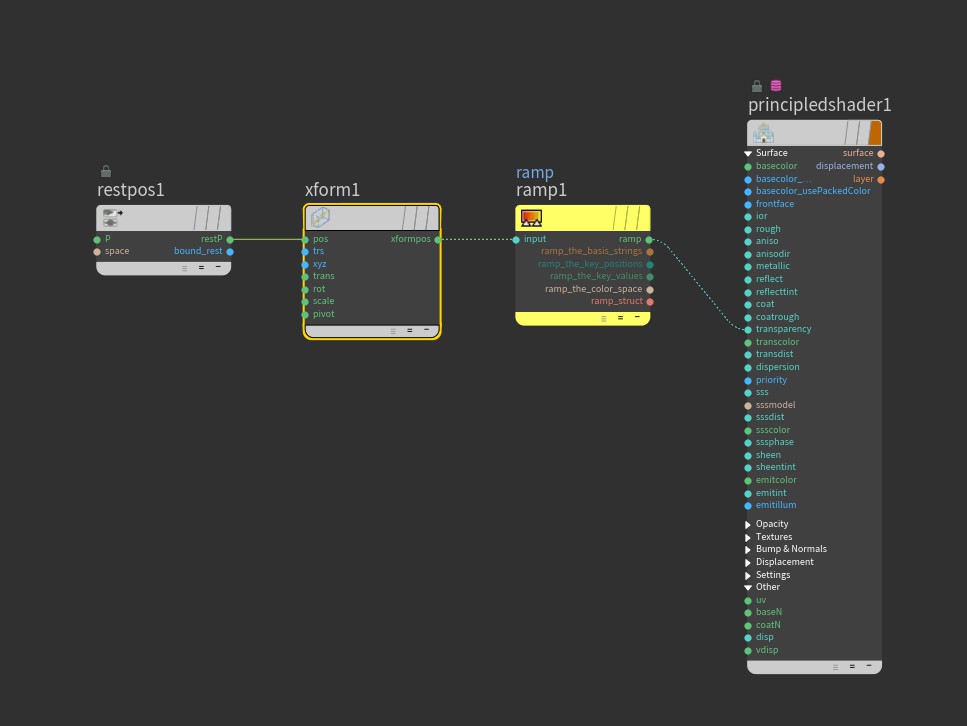The width and height of the screenshot is (967, 726).
Task: Click the restpos1 node icon
Action: 112,217
